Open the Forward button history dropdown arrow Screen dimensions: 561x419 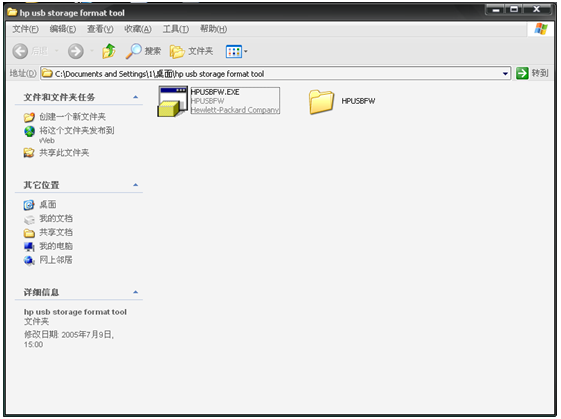[92, 51]
